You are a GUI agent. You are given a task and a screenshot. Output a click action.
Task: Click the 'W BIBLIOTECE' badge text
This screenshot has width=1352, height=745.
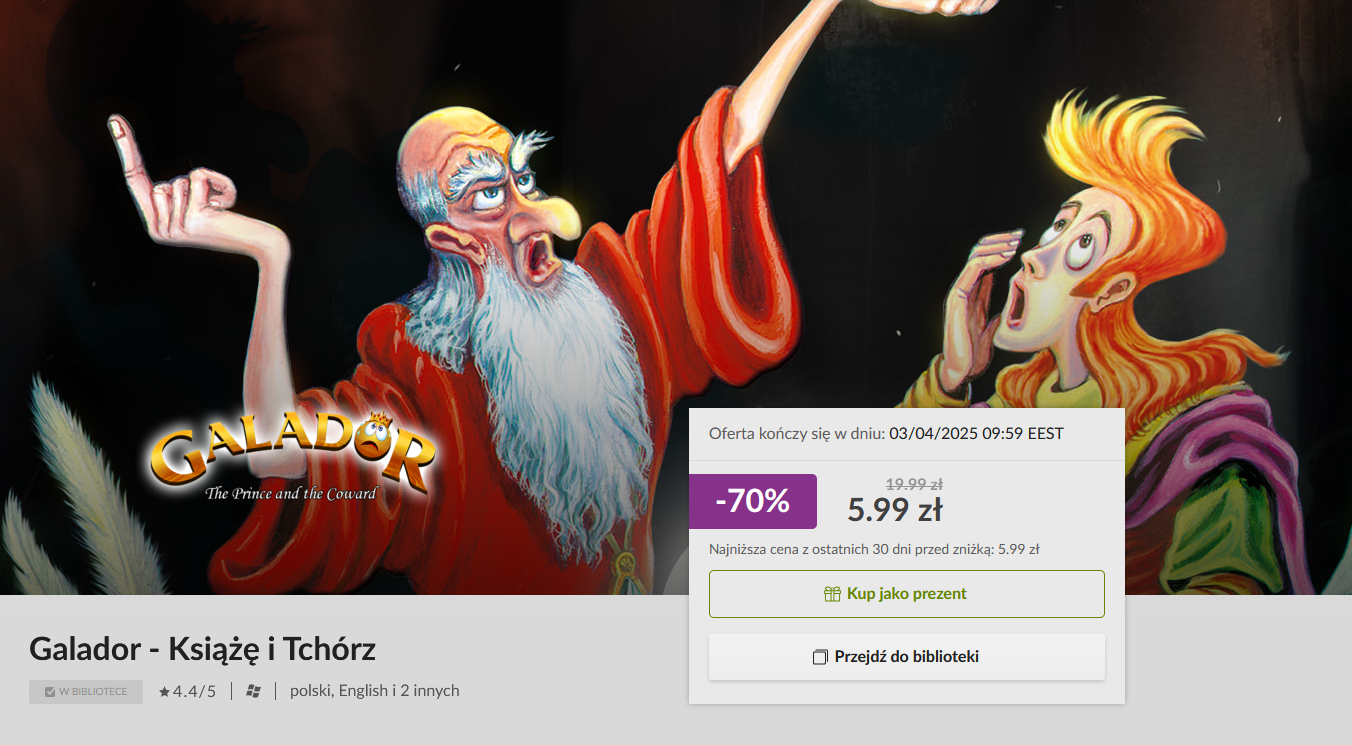coord(93,692)
